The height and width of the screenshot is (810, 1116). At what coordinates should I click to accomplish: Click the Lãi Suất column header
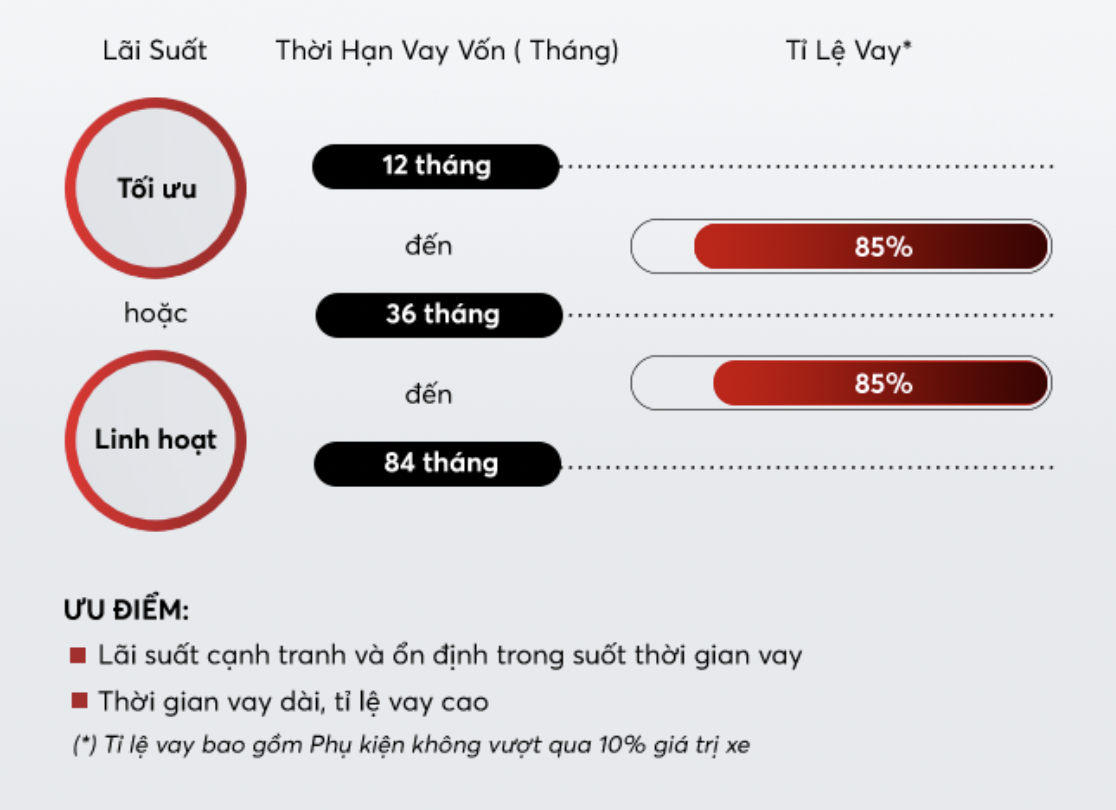[x=155, y=52]
